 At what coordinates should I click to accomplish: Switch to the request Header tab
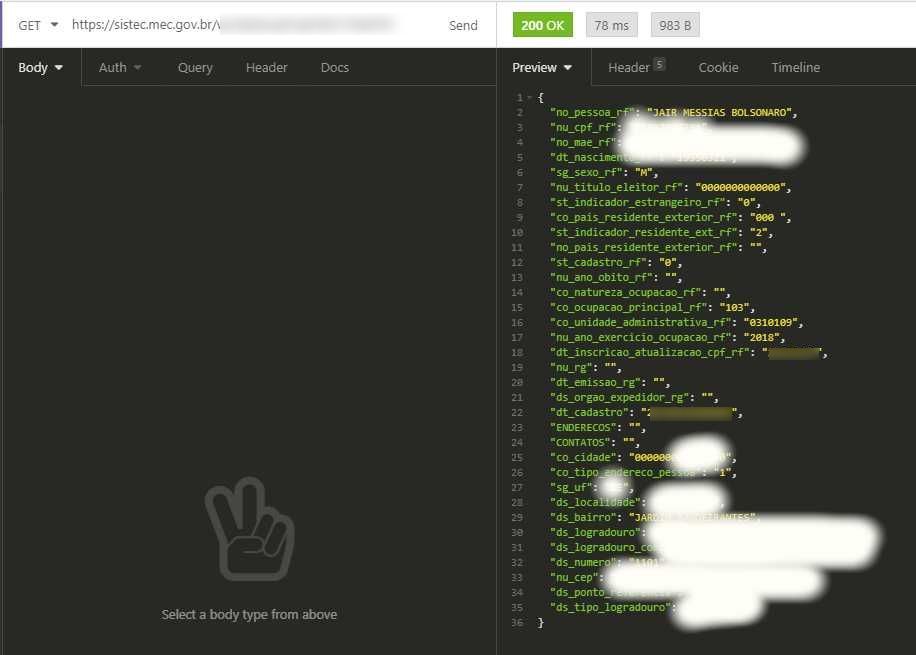pyautogui.click(x=266, y=67)
